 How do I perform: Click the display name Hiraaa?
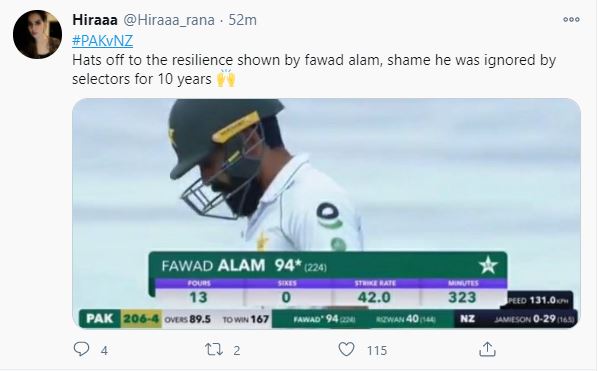click(95, 20)
